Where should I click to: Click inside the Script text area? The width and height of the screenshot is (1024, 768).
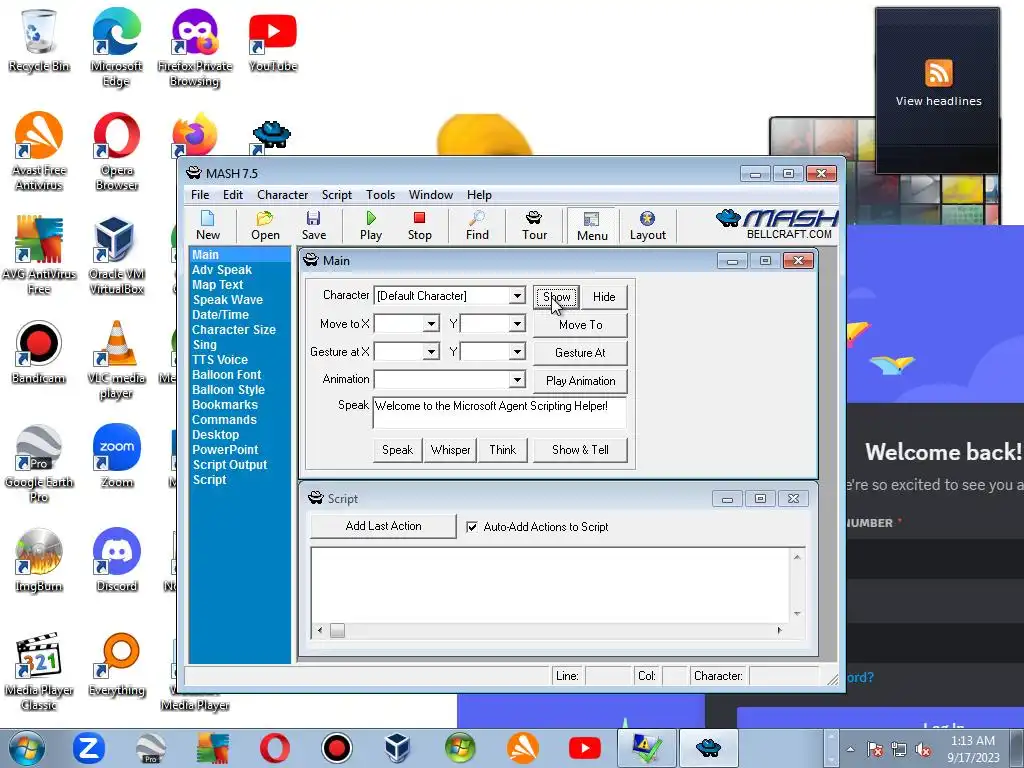[x=551, y=585]
